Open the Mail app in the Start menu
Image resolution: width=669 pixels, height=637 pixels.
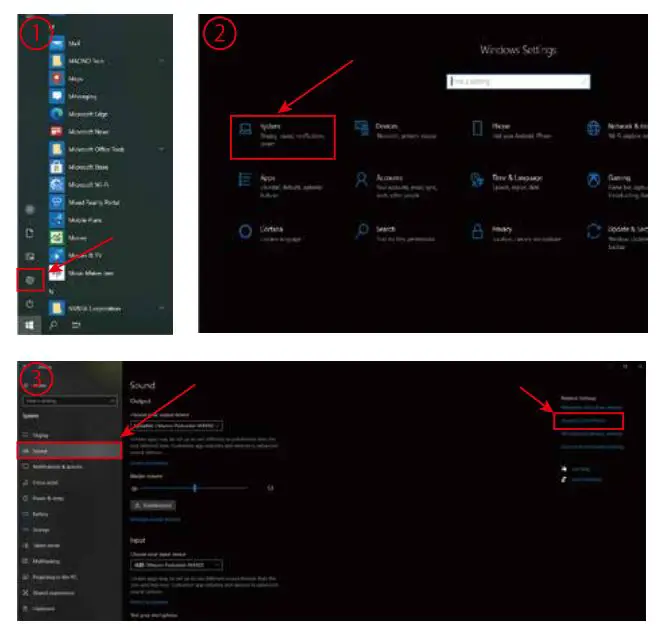pos(65,43)
